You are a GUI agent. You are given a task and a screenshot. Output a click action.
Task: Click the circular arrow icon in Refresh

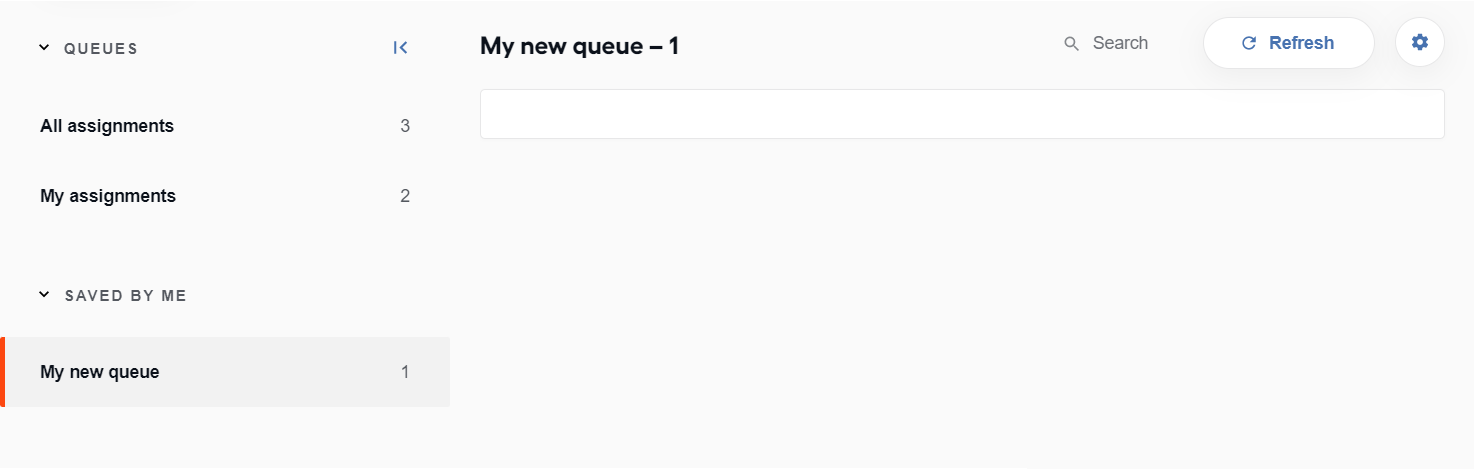1248,43
